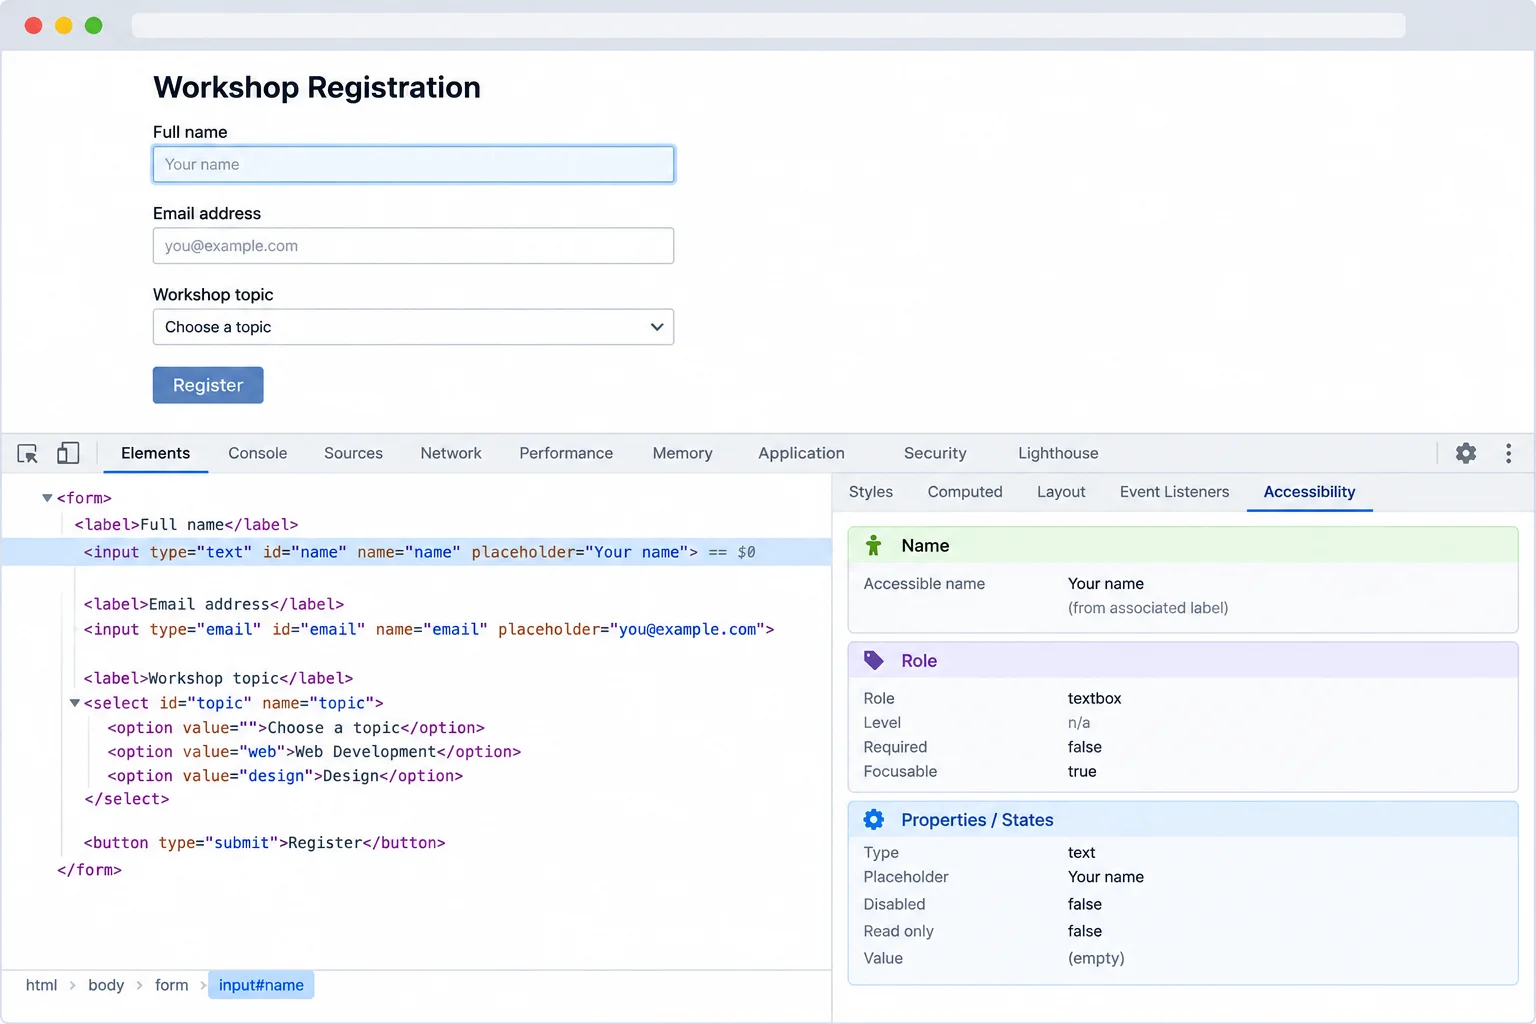The width and height of the screenshot is (1536, 1024).
Task: Click the Role section tag icon
Action: pos(874,661)
